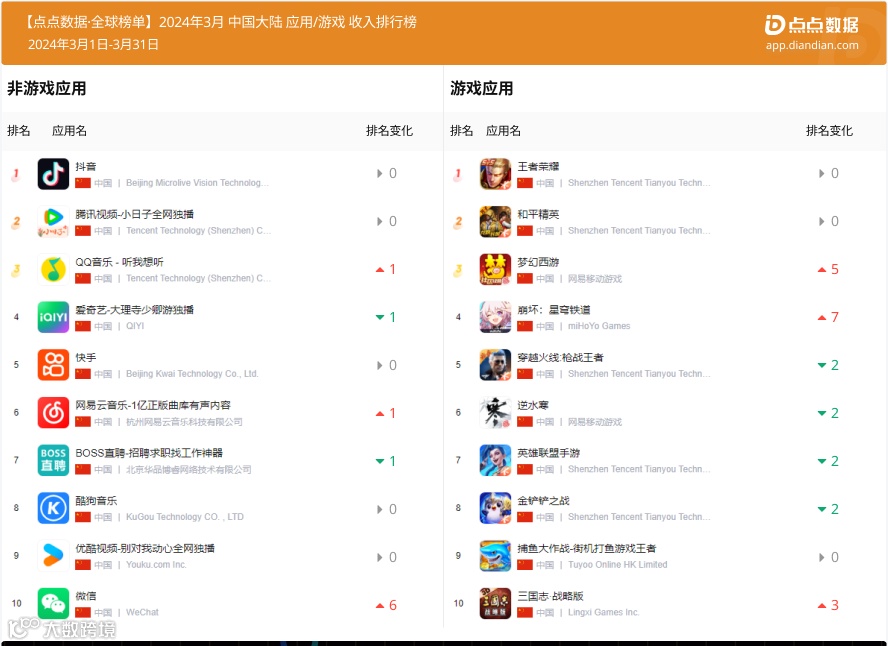Select the 游戏应用 section title
The height and width of the screenshot is (646, 888).
point(481,88)
